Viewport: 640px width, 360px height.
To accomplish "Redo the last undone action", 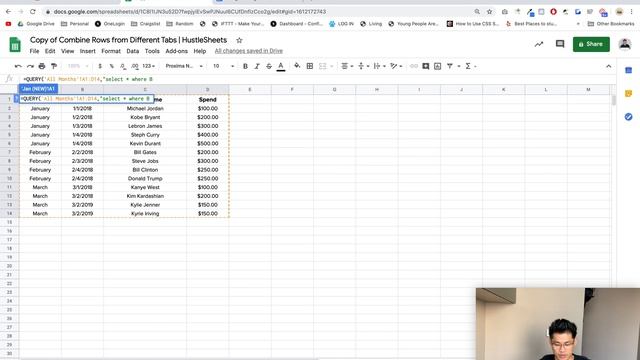I will [30, 66].
